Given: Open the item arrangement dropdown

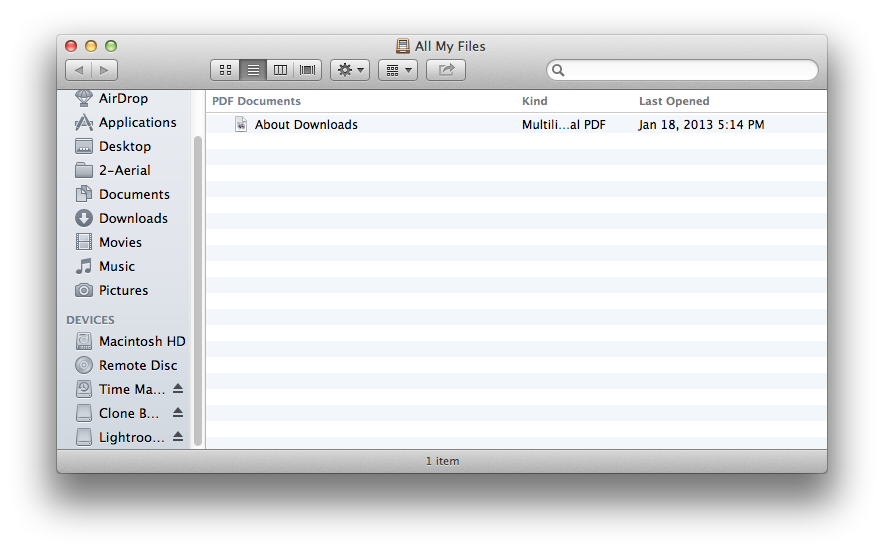Looking at the screenshot, I should pyautogui.click(x=398, y=70).
